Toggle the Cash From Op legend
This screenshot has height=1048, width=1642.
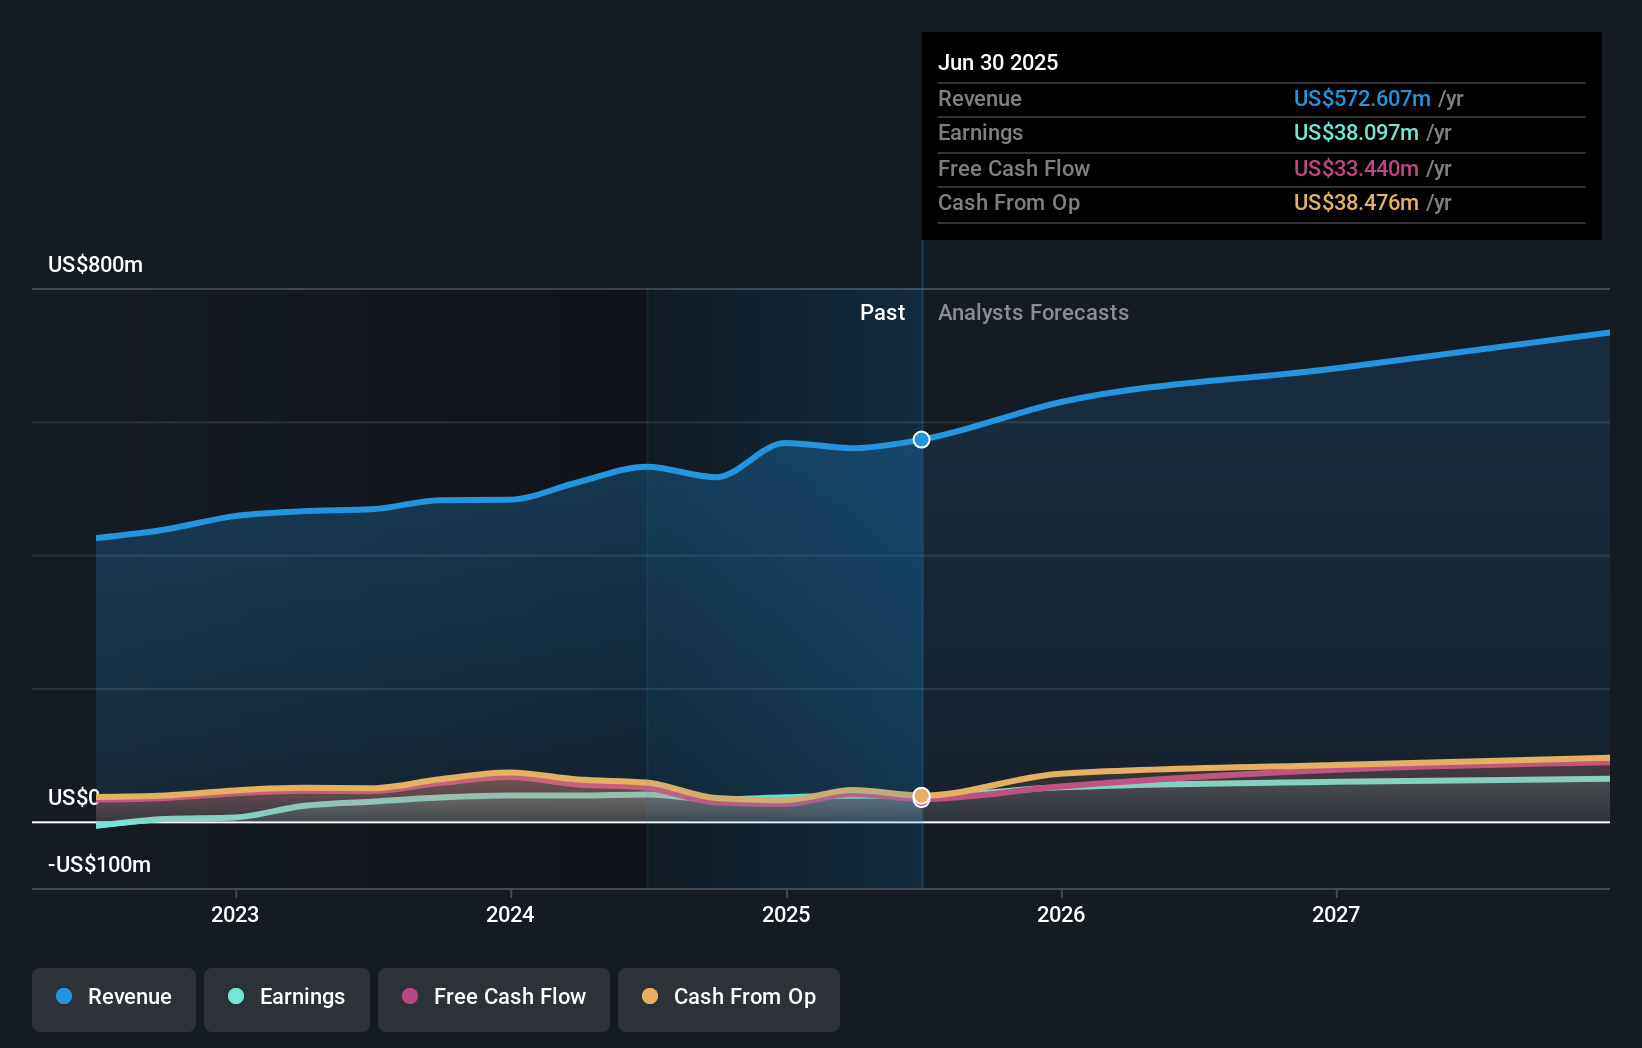click(729, 999)
